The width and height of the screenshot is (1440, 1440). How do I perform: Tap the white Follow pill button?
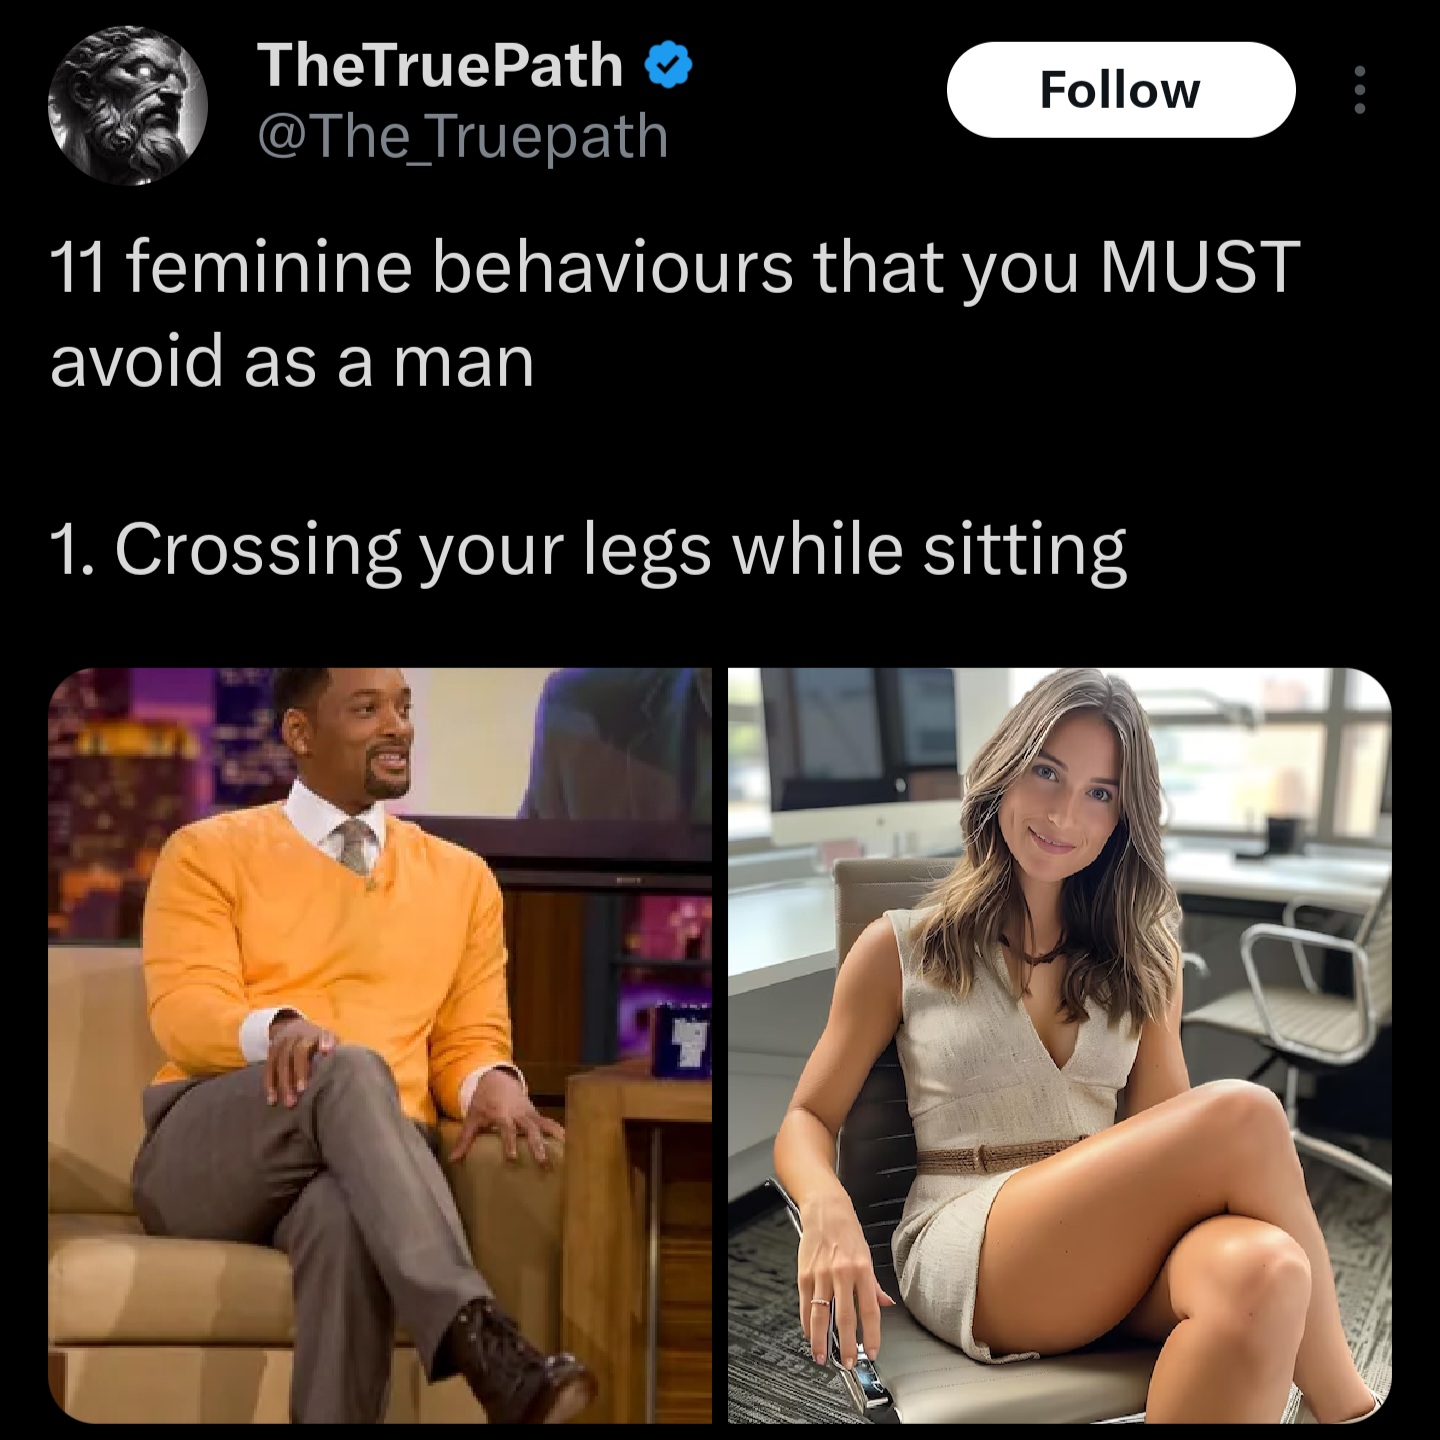(1120, 90)
